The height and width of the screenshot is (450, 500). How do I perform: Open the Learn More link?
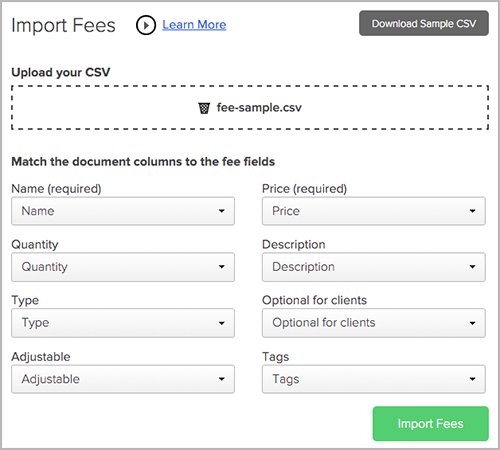click(194, 25)
